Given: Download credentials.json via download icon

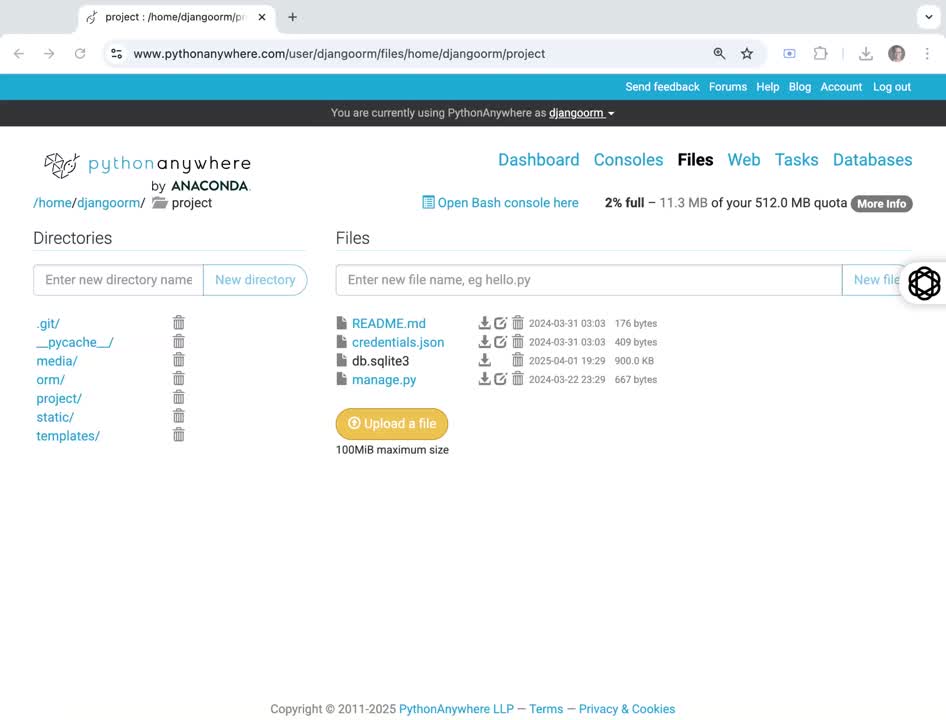Looking at the screenshot, I should 484,342.
